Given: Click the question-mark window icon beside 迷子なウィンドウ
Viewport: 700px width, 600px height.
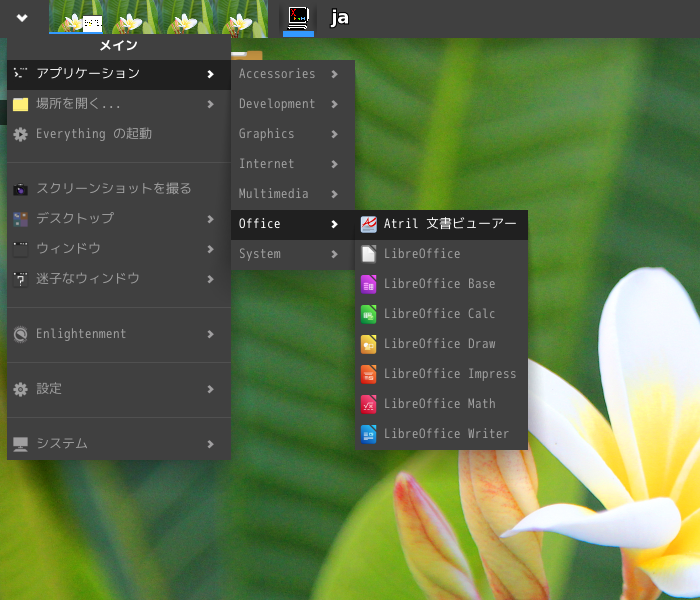Looking at the screenshot, I should 20,279.
